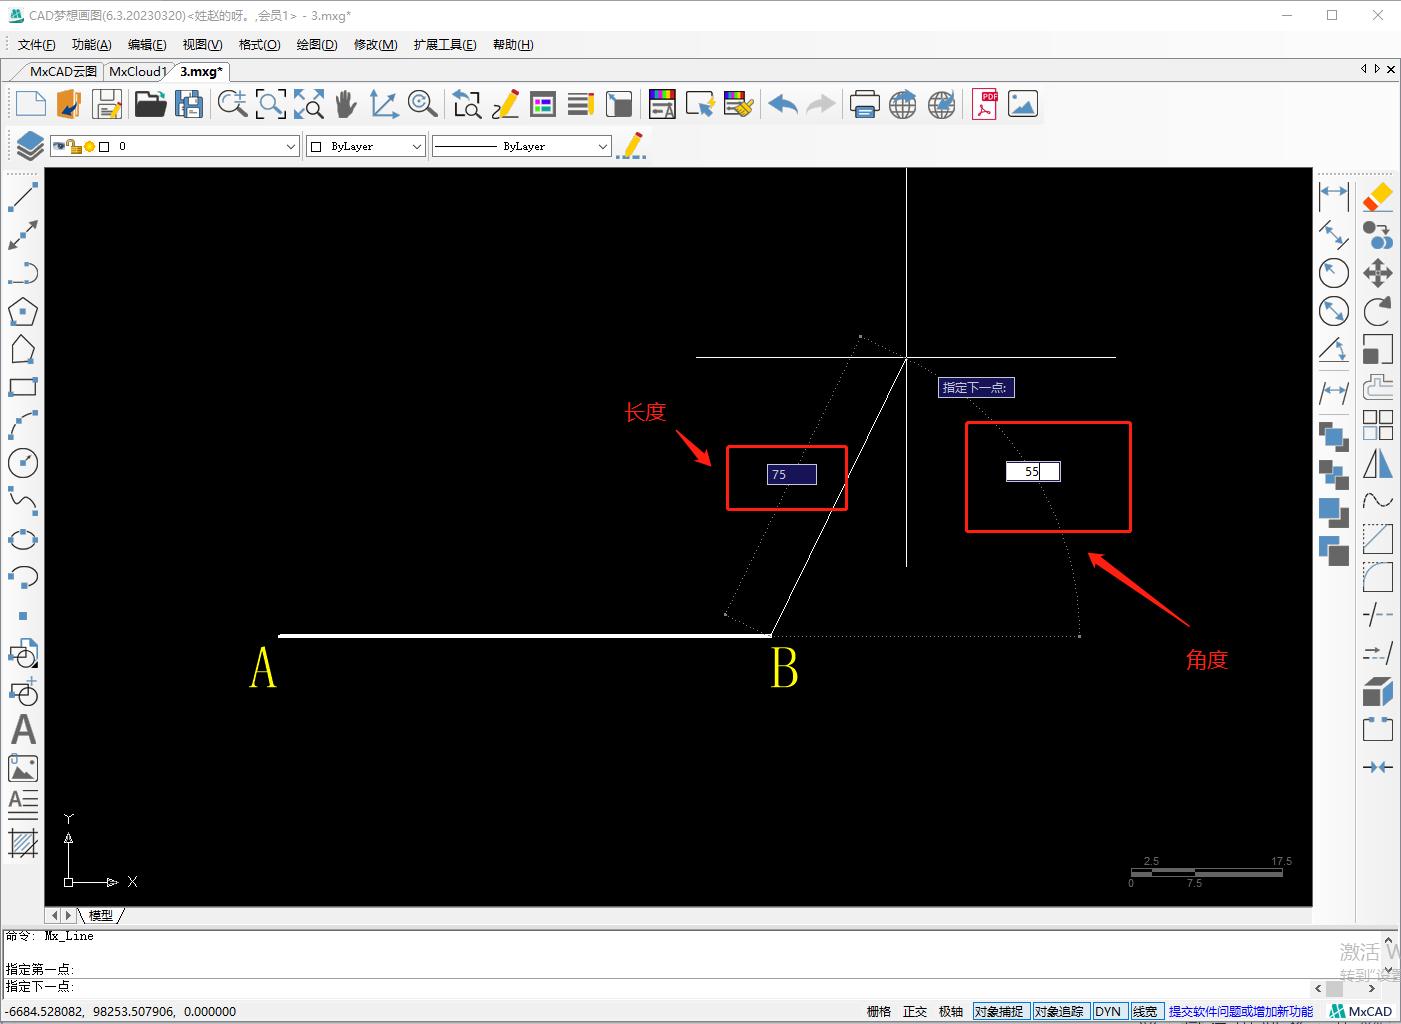This screenshot has width=1401, height=1024.
Task: Toggle DYN dynamic input mode
Action: (x=1109, y=1011)
